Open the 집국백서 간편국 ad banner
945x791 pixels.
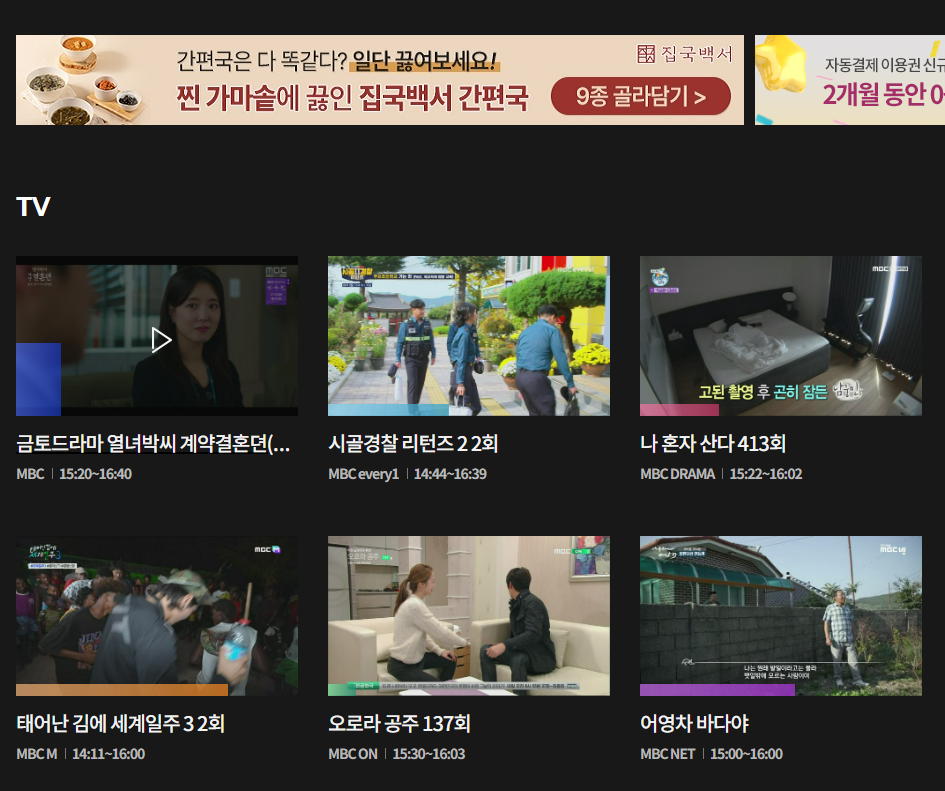click(x=380, y=80)
